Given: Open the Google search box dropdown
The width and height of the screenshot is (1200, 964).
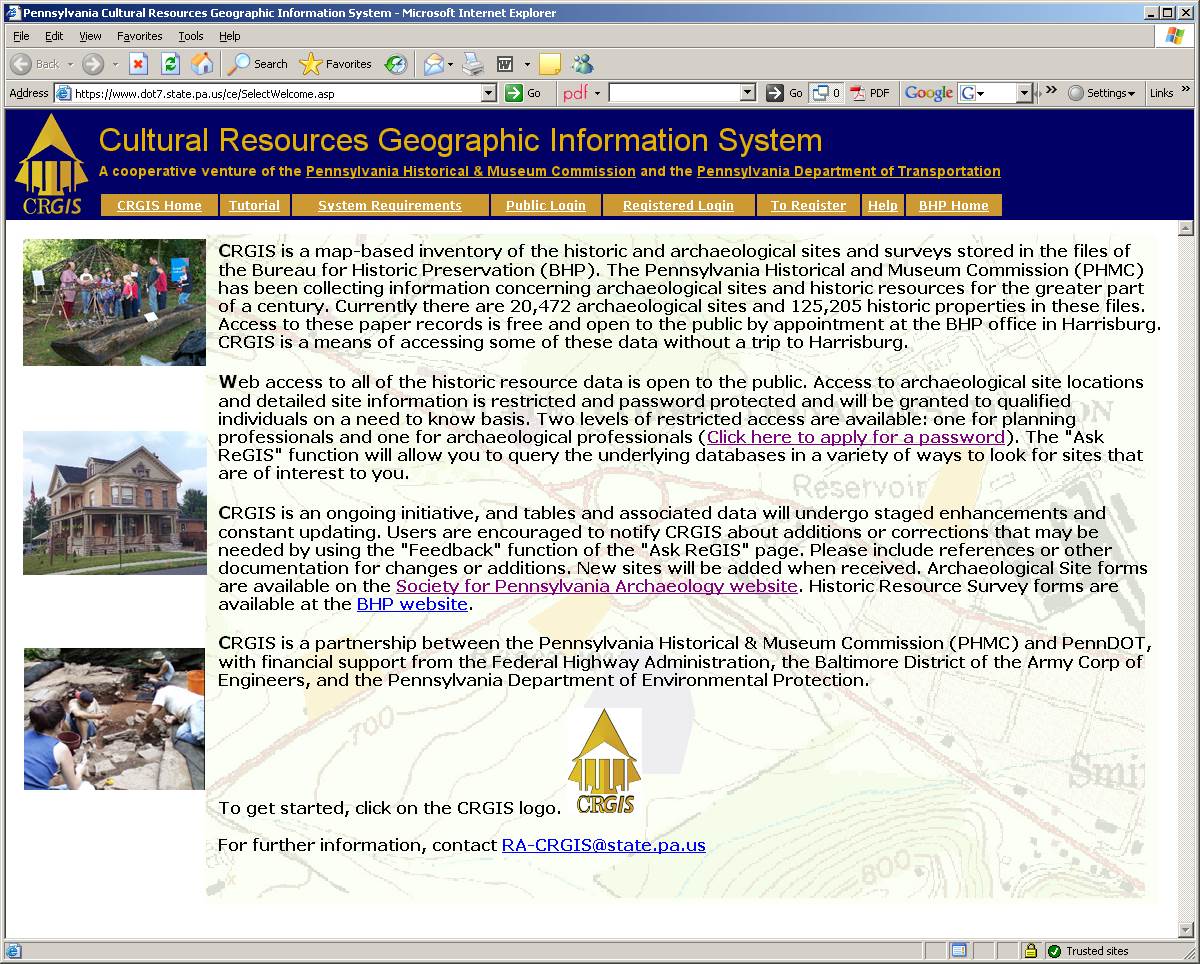Looking at the screenshot, I should pos(1024,93).
